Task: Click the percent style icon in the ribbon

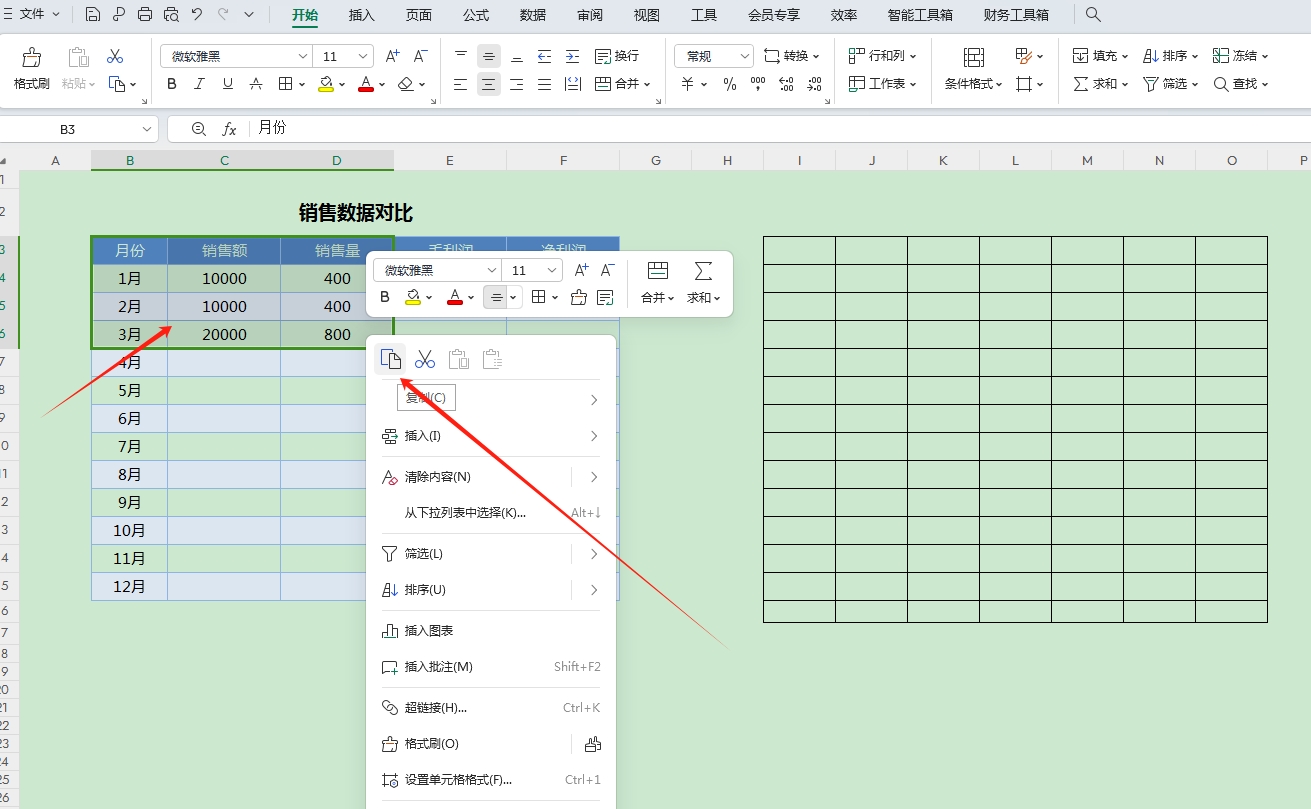Action: point(730,84)
